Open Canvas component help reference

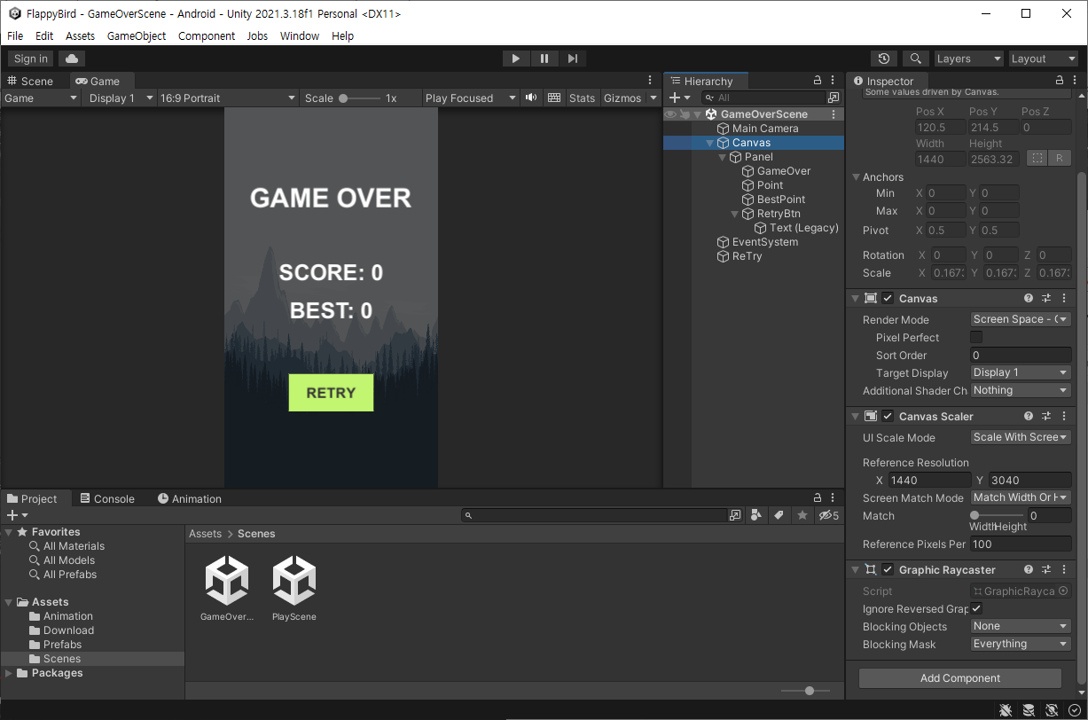click(1028, 298)
